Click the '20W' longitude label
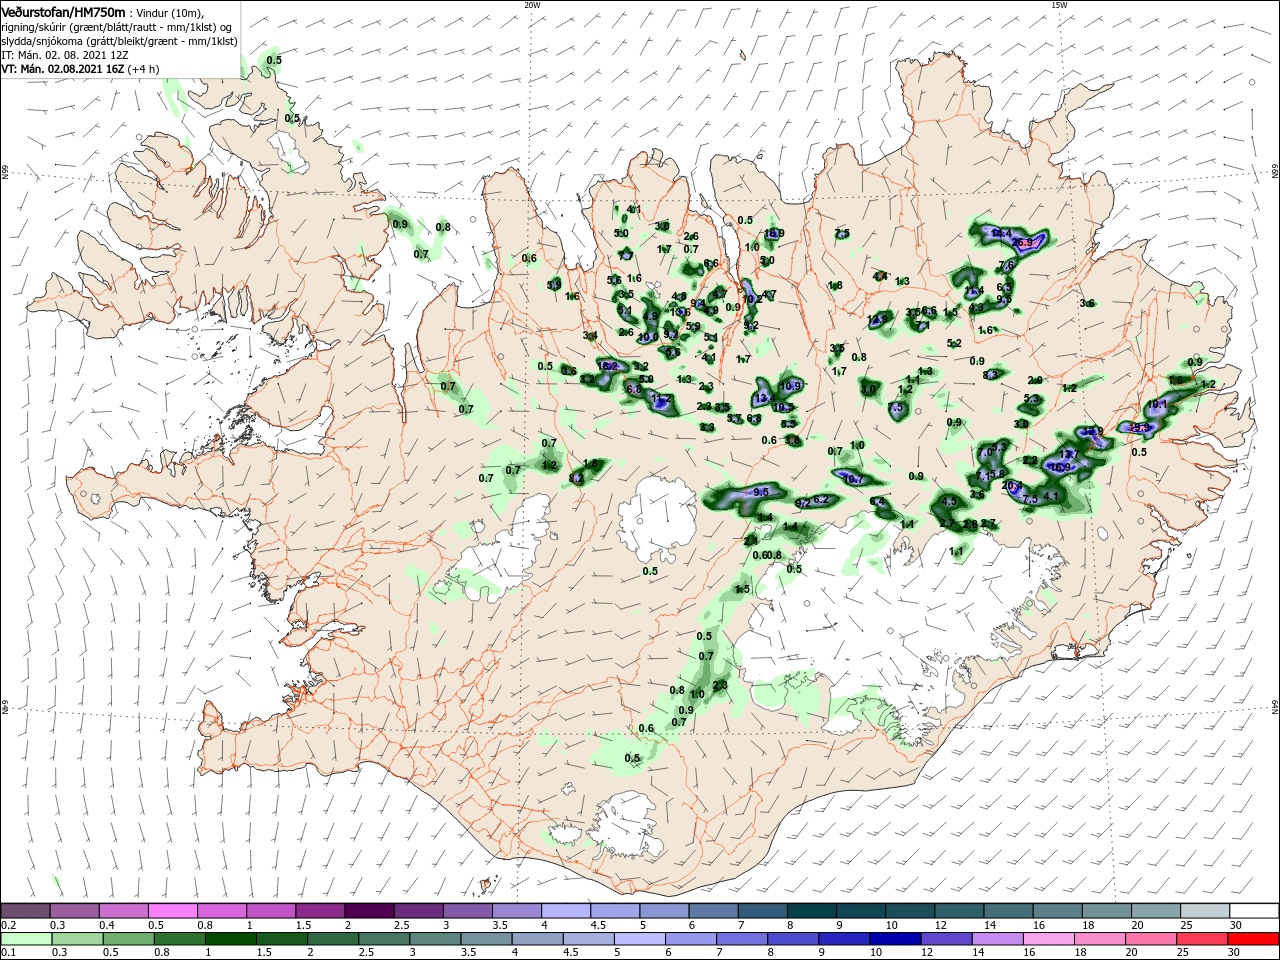Screen dimensions: 1280x960 click(532, 5)
